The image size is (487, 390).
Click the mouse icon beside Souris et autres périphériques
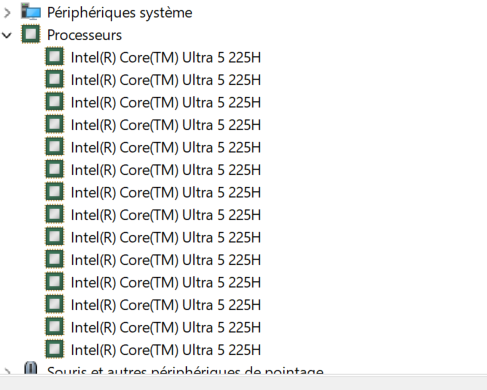(x=31, y=368)
